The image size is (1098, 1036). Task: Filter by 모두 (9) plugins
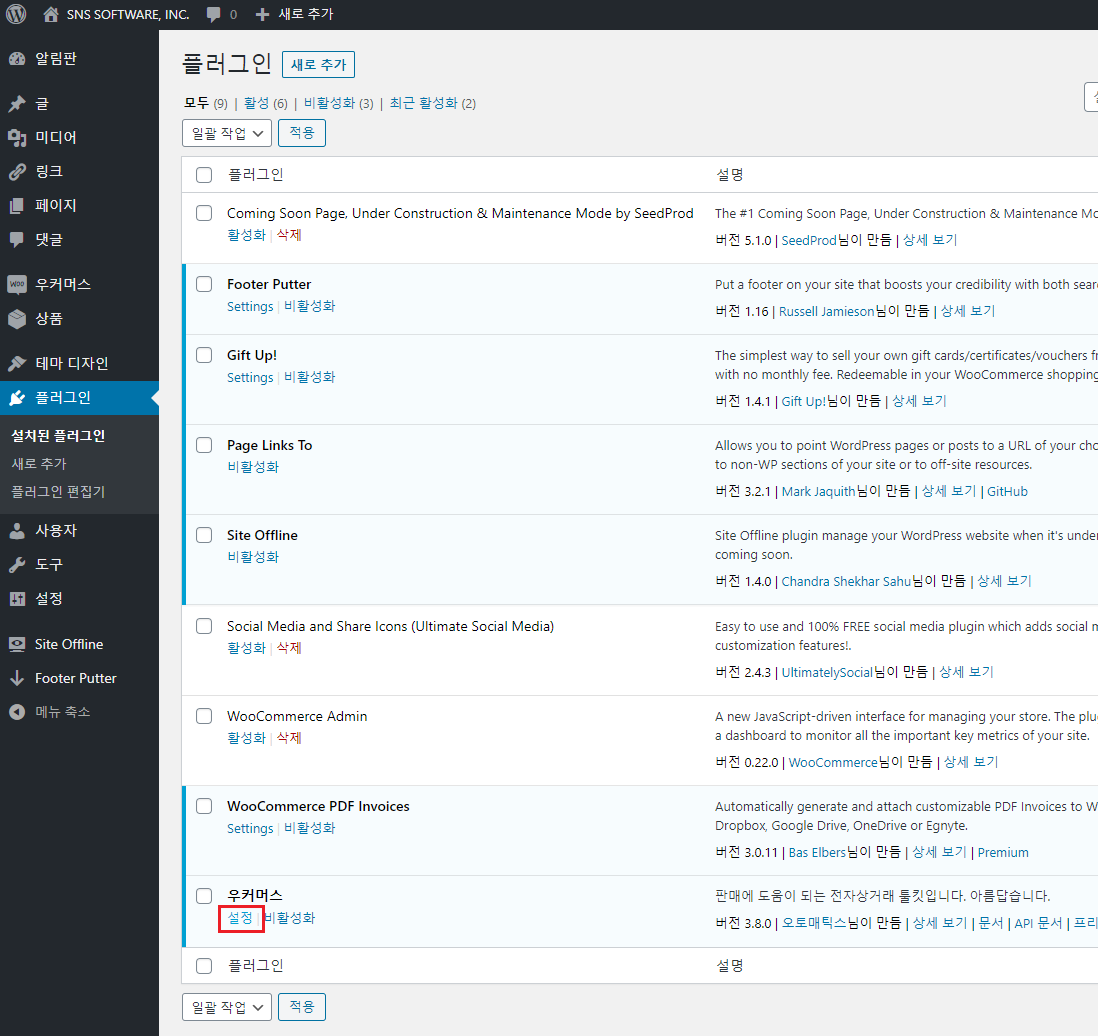(x=205, y=103)
